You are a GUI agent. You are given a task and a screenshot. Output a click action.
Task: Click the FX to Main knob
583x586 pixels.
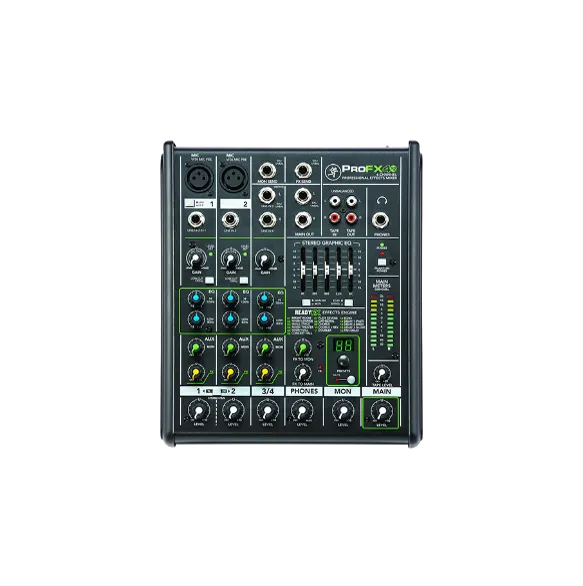[x=302, y=373]
